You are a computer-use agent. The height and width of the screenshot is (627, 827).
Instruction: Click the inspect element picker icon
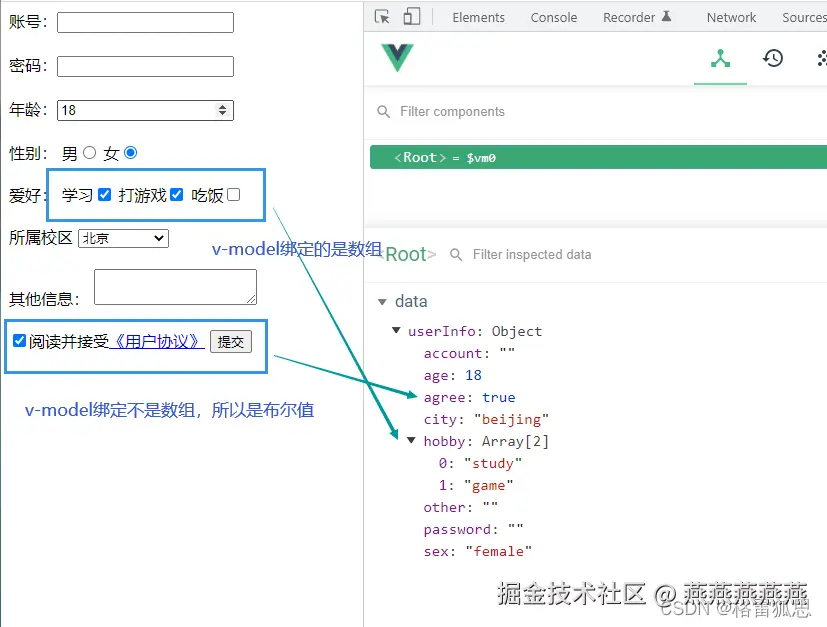[382, 17]
